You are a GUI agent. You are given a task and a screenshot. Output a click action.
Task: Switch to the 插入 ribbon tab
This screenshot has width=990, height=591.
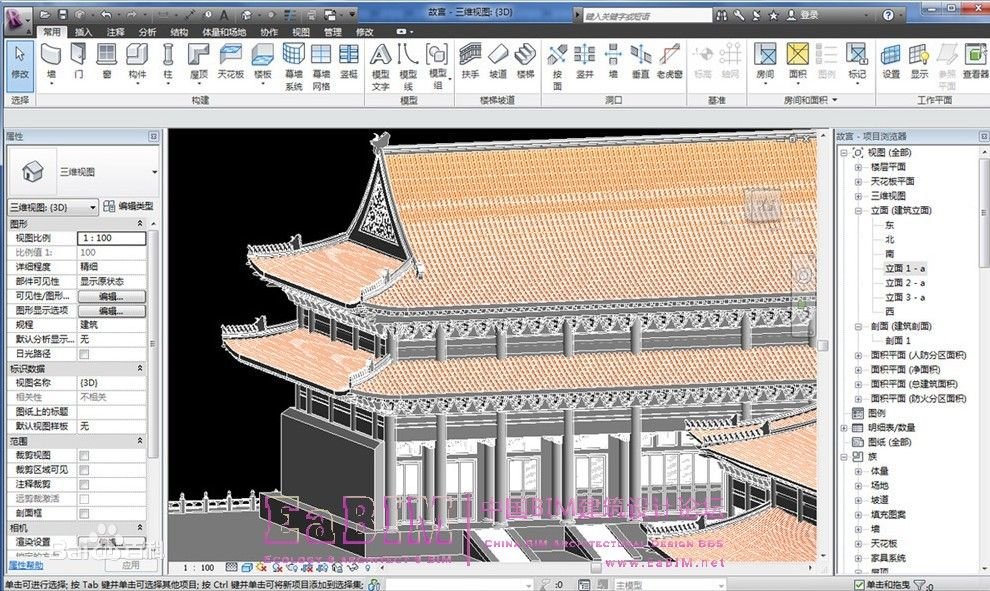click(x=84, y=32)
